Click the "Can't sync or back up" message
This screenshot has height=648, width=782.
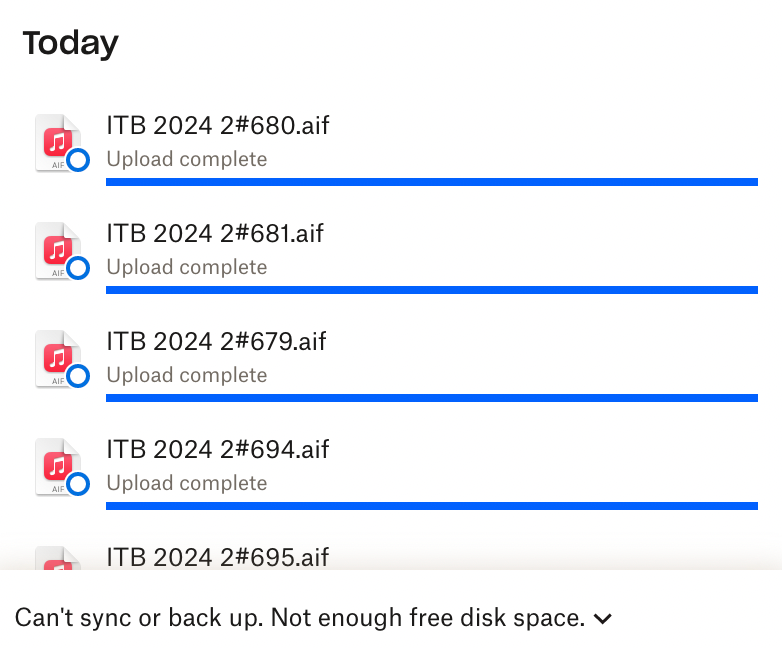pyautogui.click(x=299, y=618)
